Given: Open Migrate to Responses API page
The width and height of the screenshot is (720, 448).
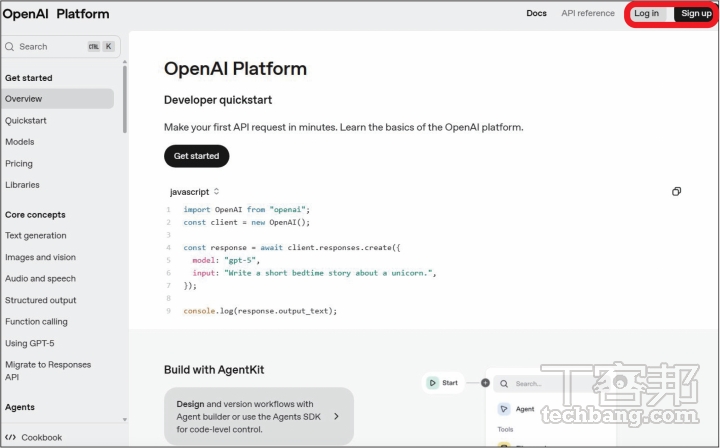Looking at the screenshot, I should [48, 371].
